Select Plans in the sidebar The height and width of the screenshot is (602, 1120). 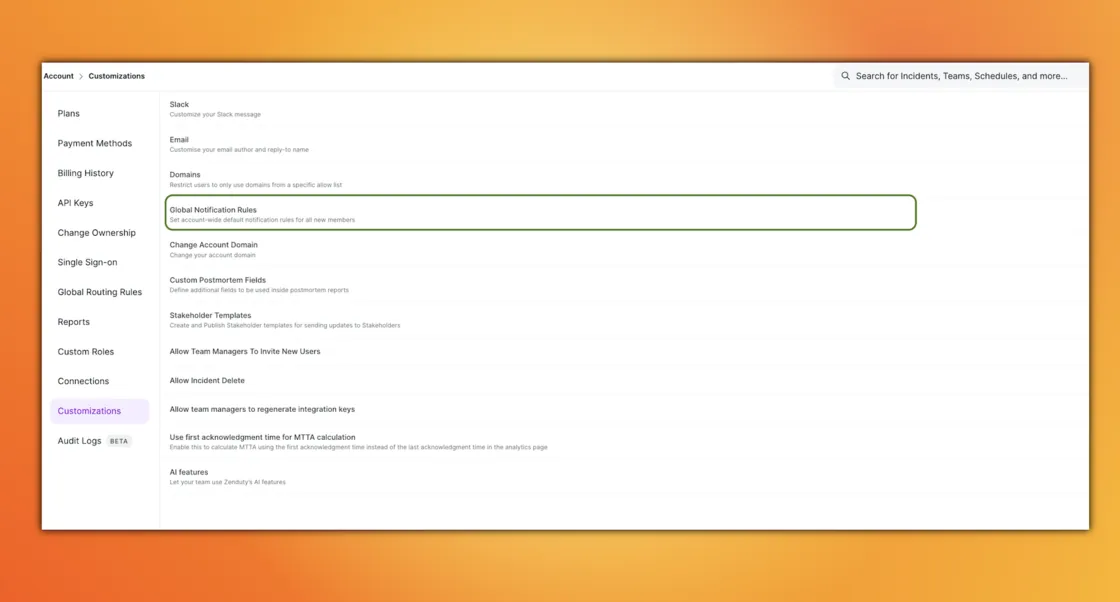[68, 113]
